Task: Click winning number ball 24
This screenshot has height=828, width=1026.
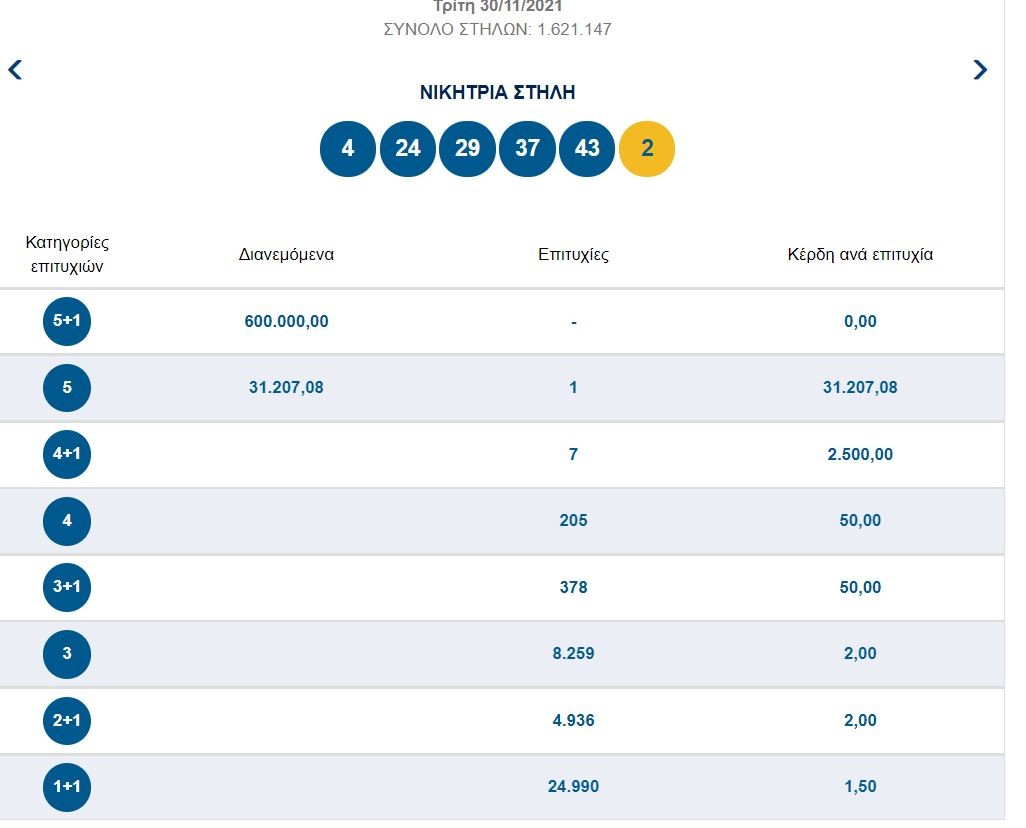Action: 407,149
